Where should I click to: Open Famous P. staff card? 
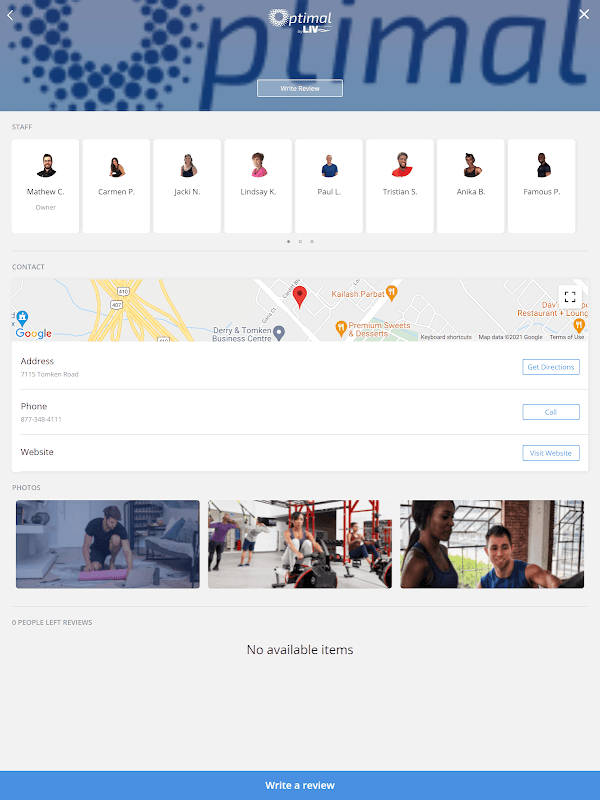[x=542, y=186]
